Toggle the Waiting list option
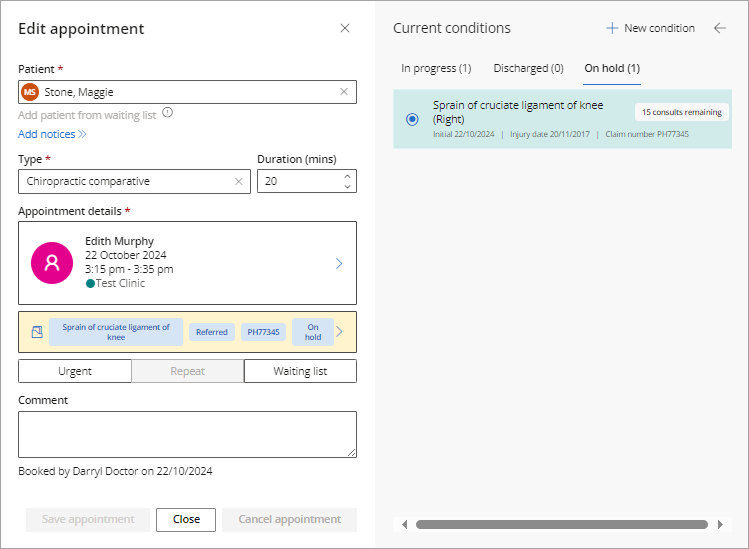Image resolution: width=749 pixels, height=549 pixels. [300, 371]
